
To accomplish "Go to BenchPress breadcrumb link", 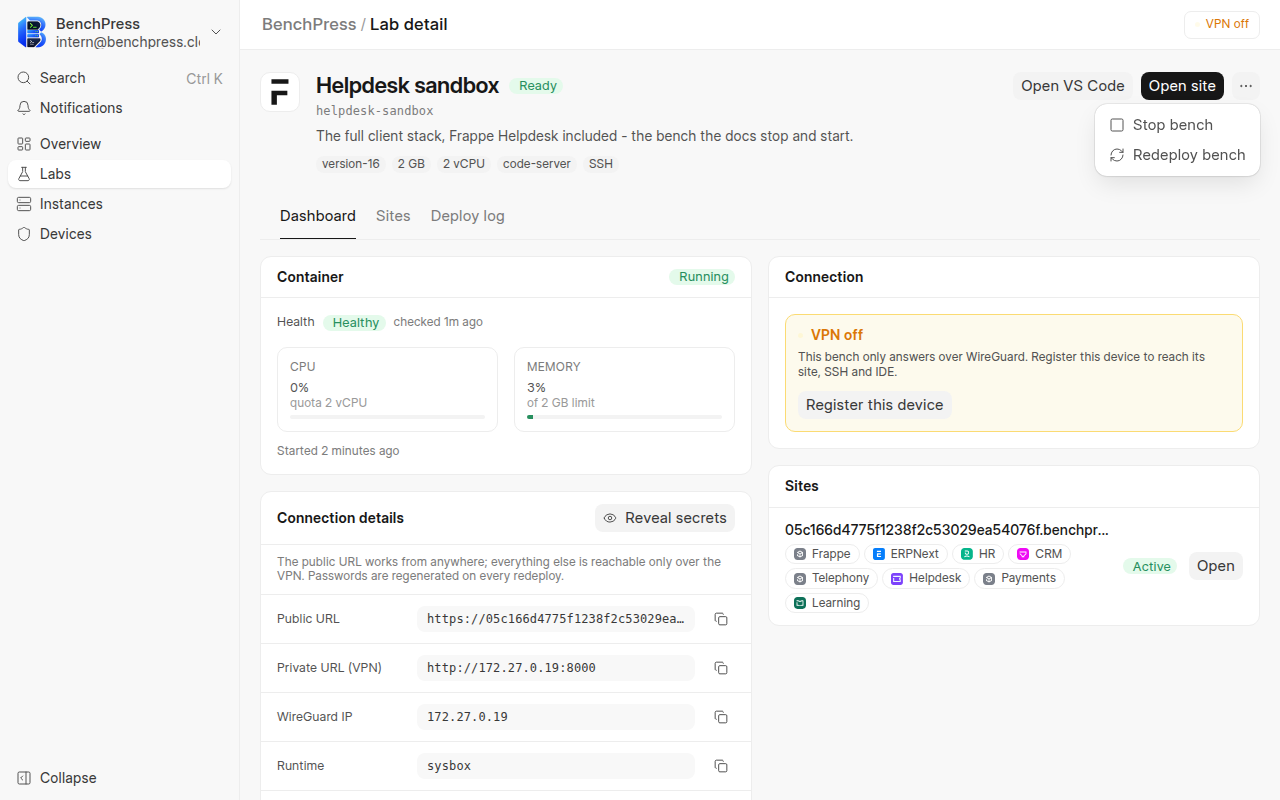I will 308,24.
